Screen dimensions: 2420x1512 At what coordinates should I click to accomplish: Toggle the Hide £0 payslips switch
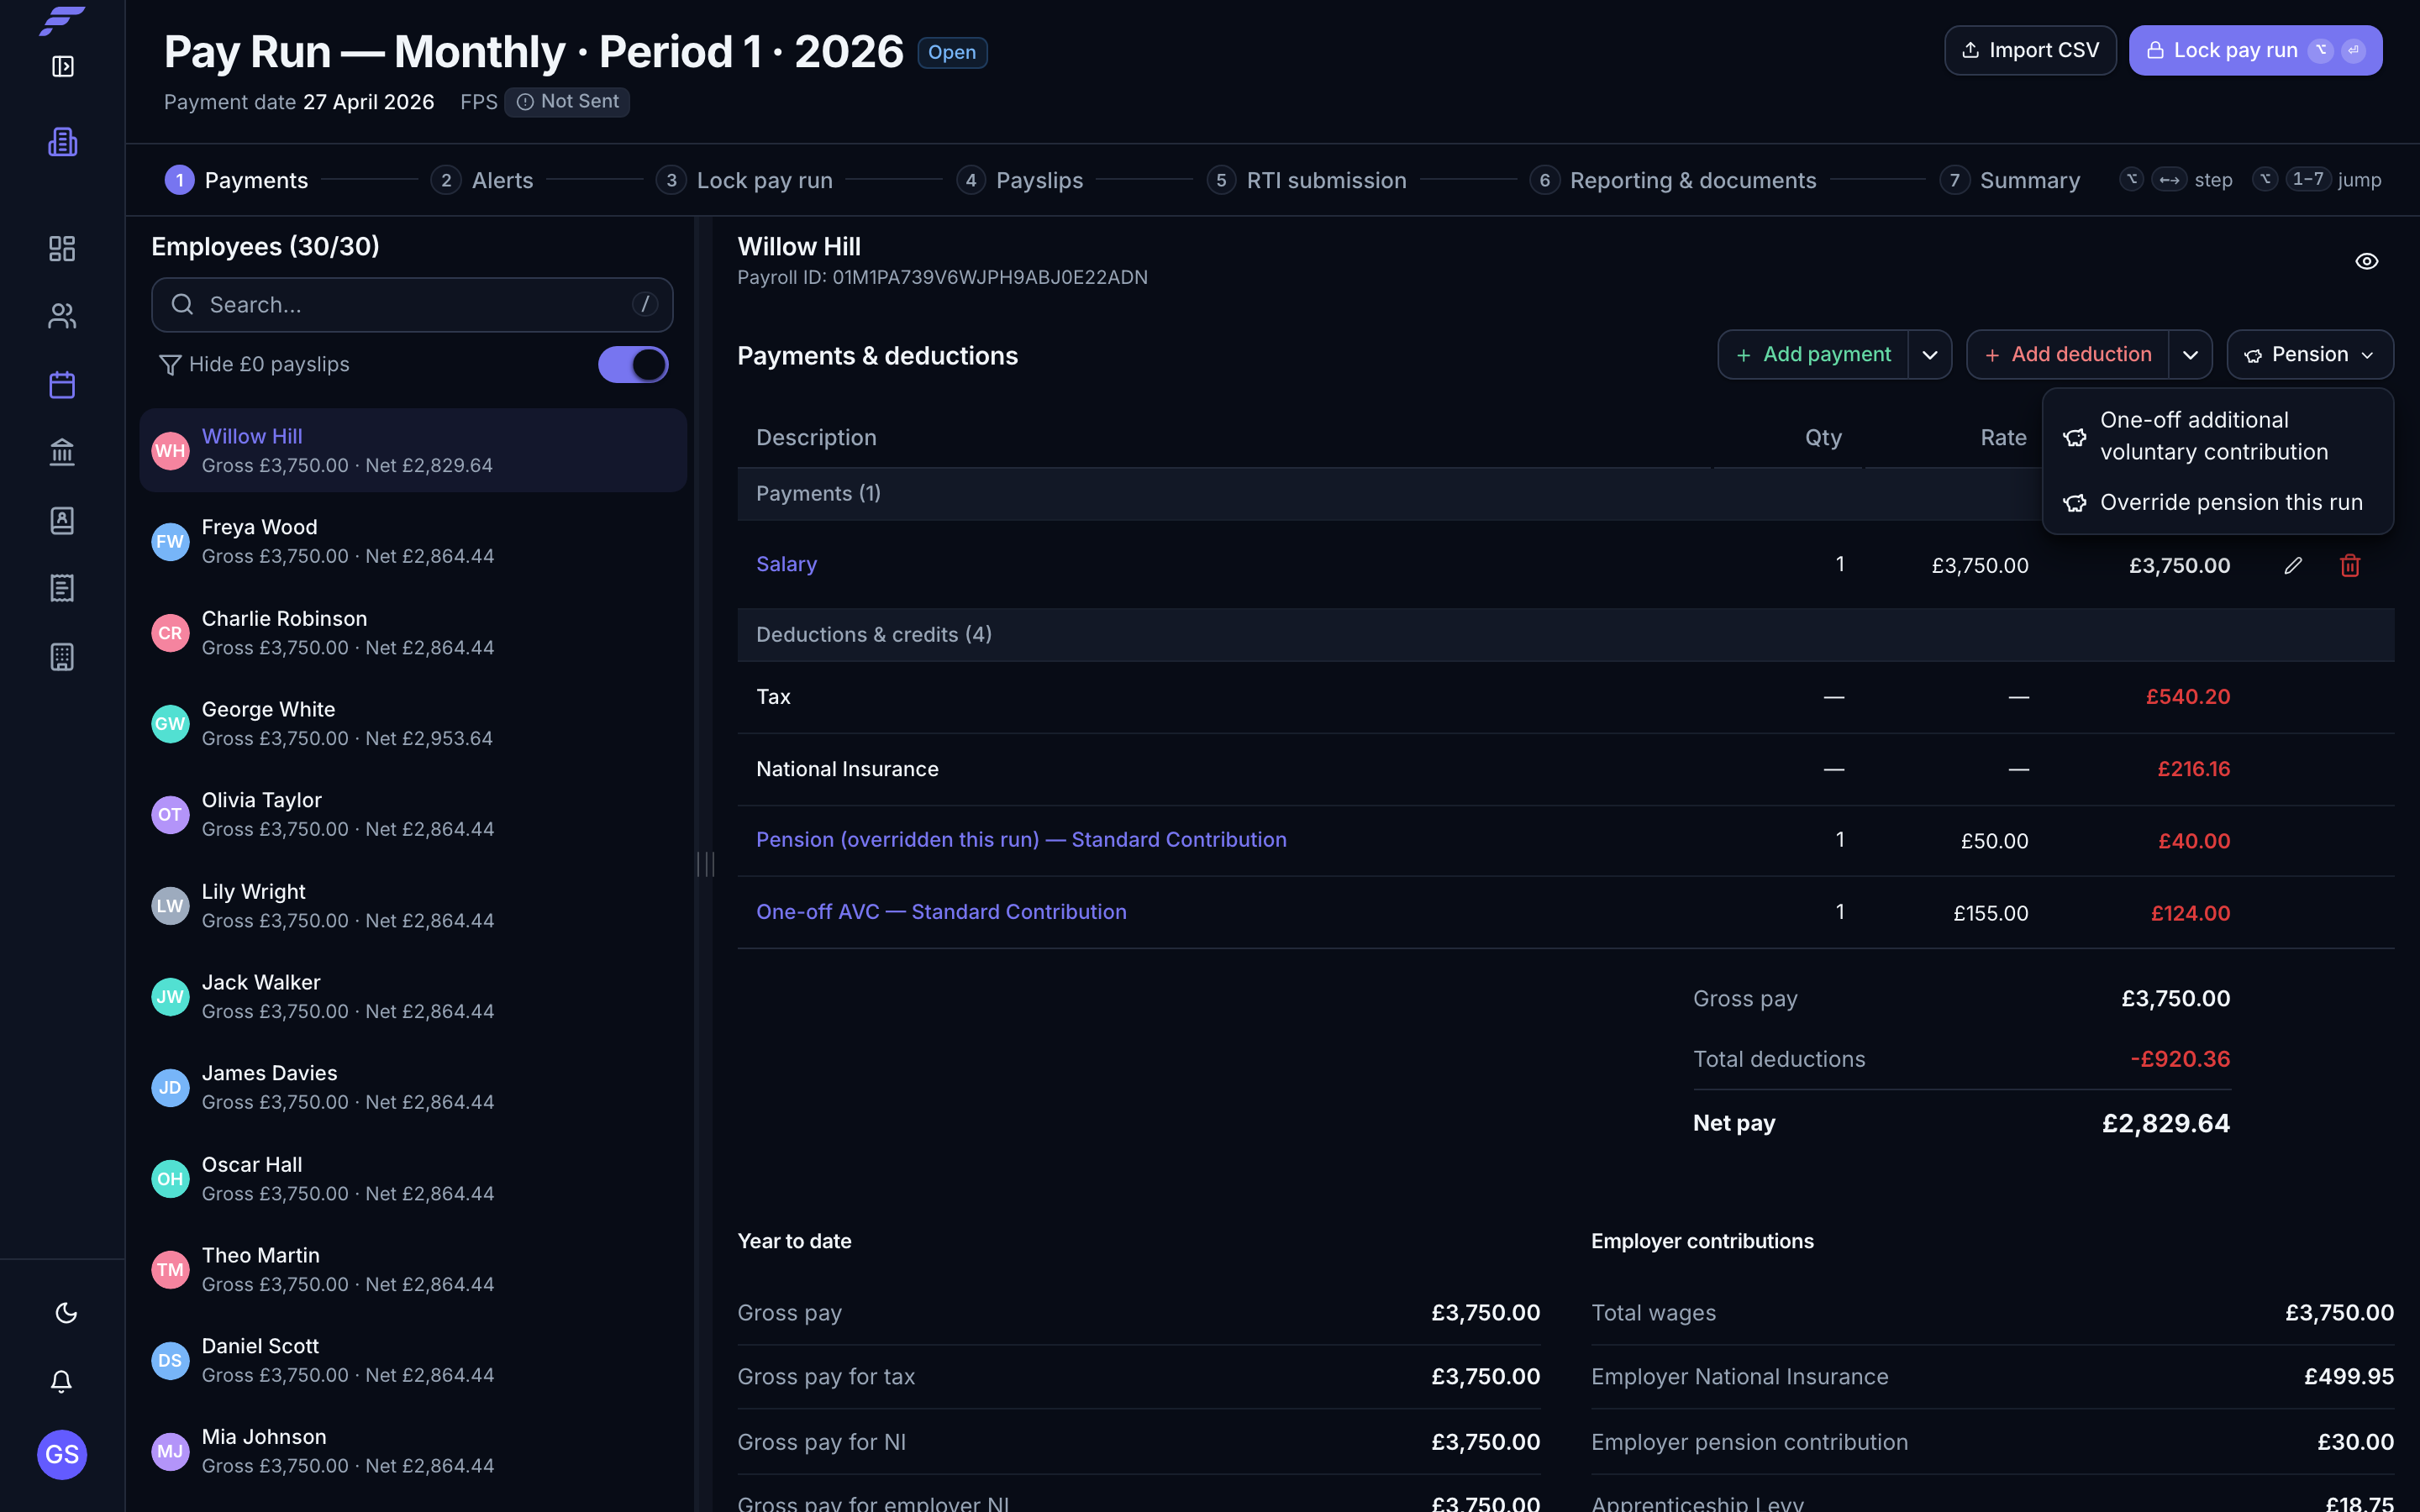tap(633, 365)
